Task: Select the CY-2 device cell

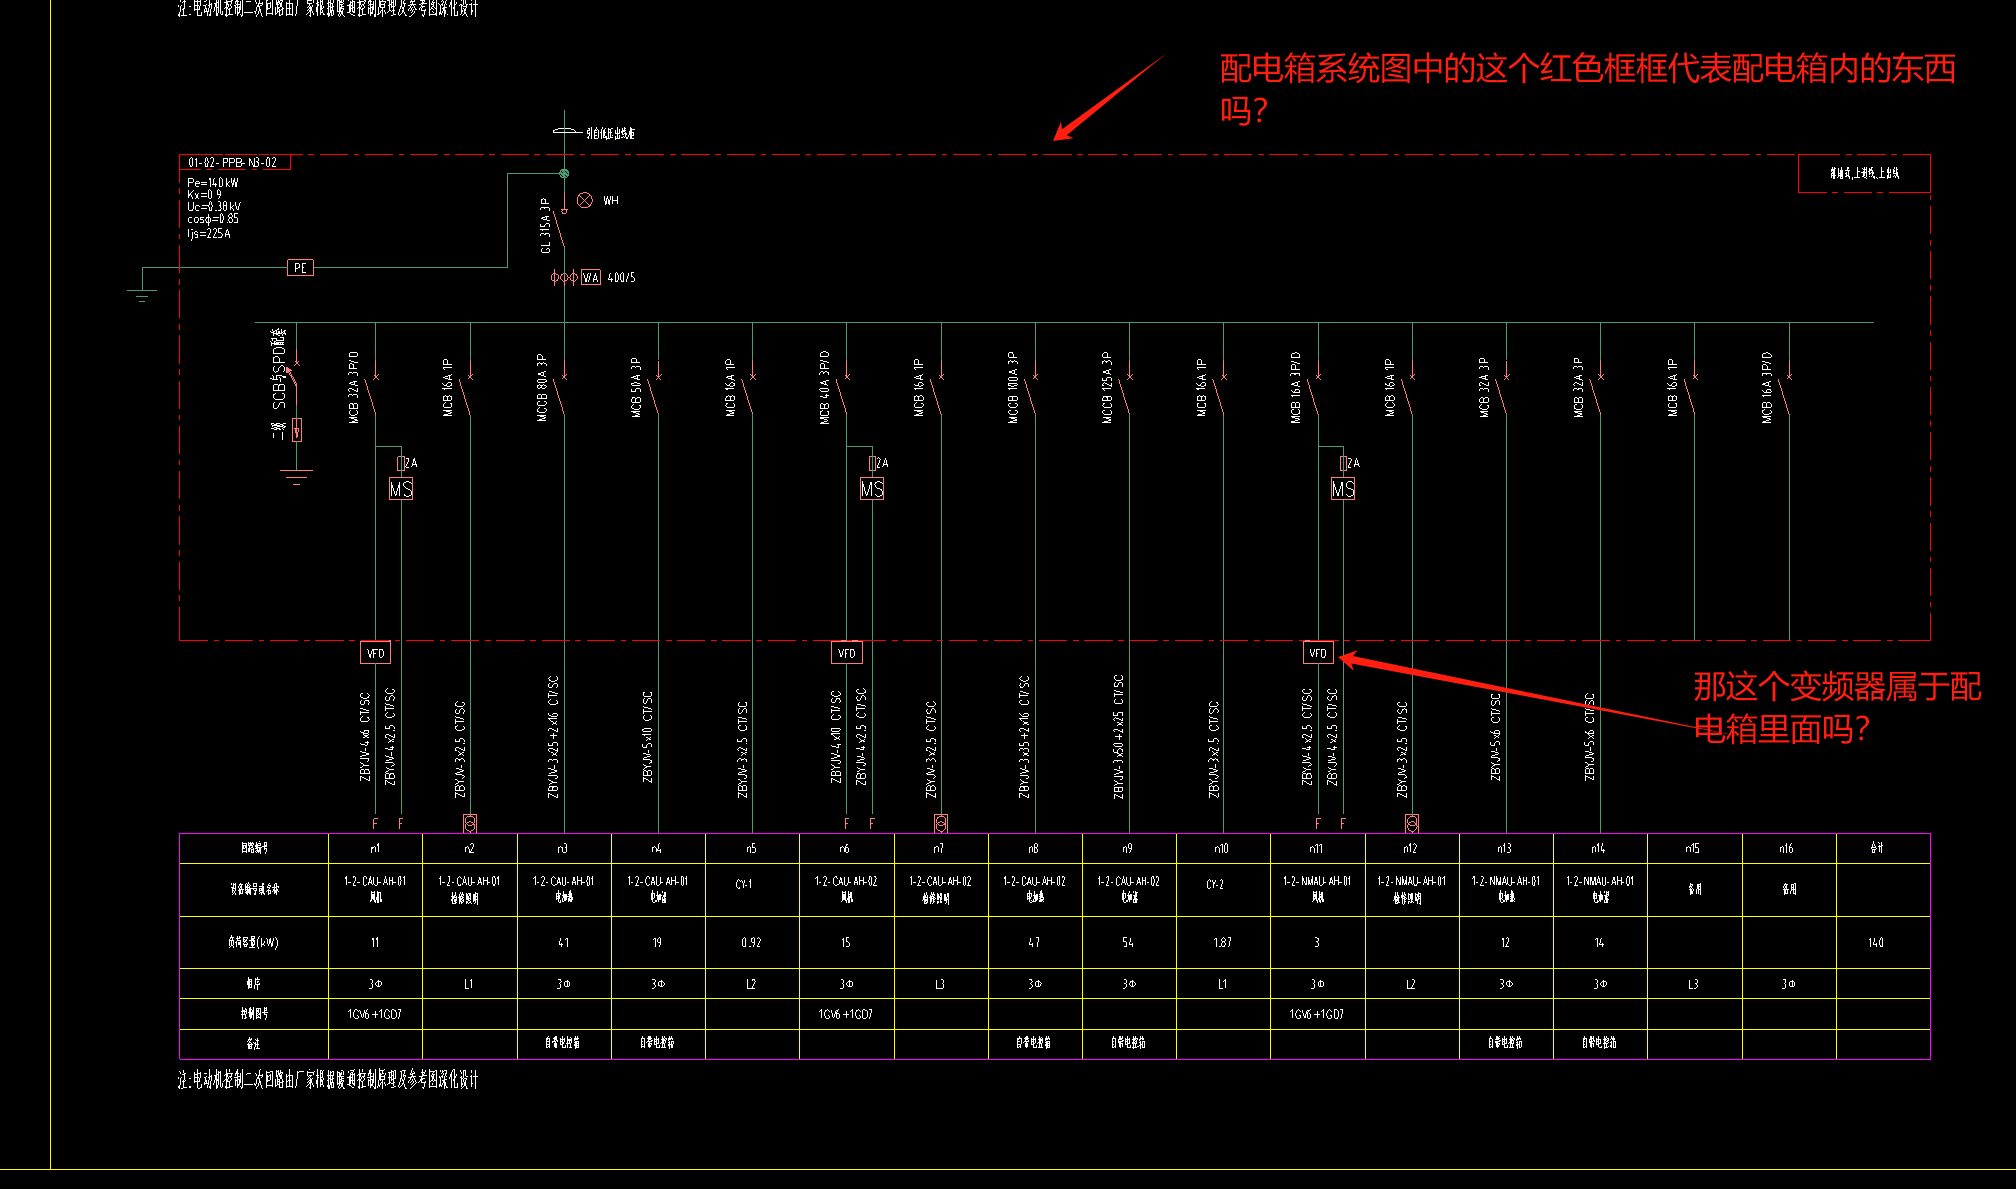Action: pos(1223,889)
